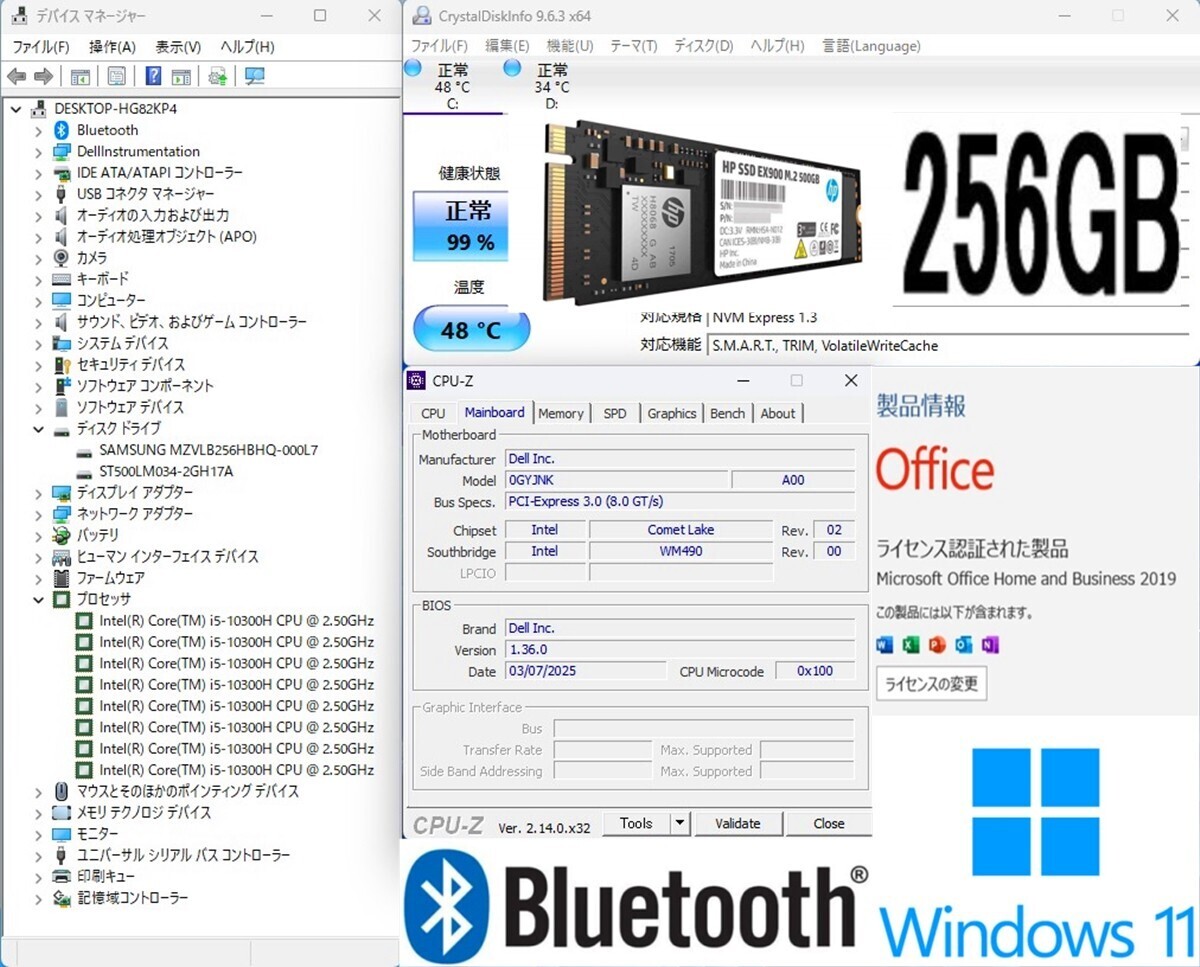1200x967 pixels.
Task: Expand the Bluetooth category
Action: tap(38, 130)
